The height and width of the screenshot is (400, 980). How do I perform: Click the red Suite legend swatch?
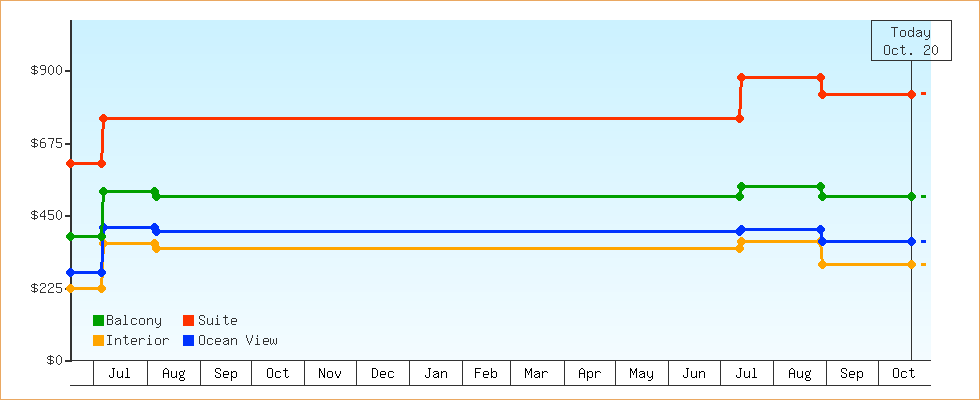189,321
